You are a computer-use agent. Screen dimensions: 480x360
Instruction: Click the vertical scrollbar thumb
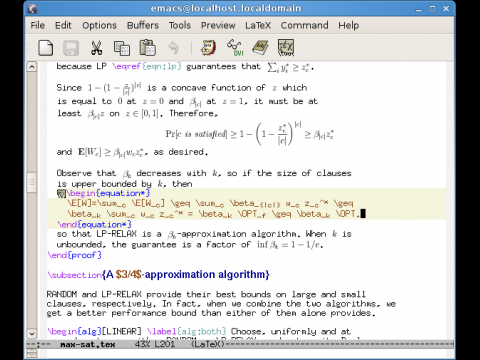[32, 182]
